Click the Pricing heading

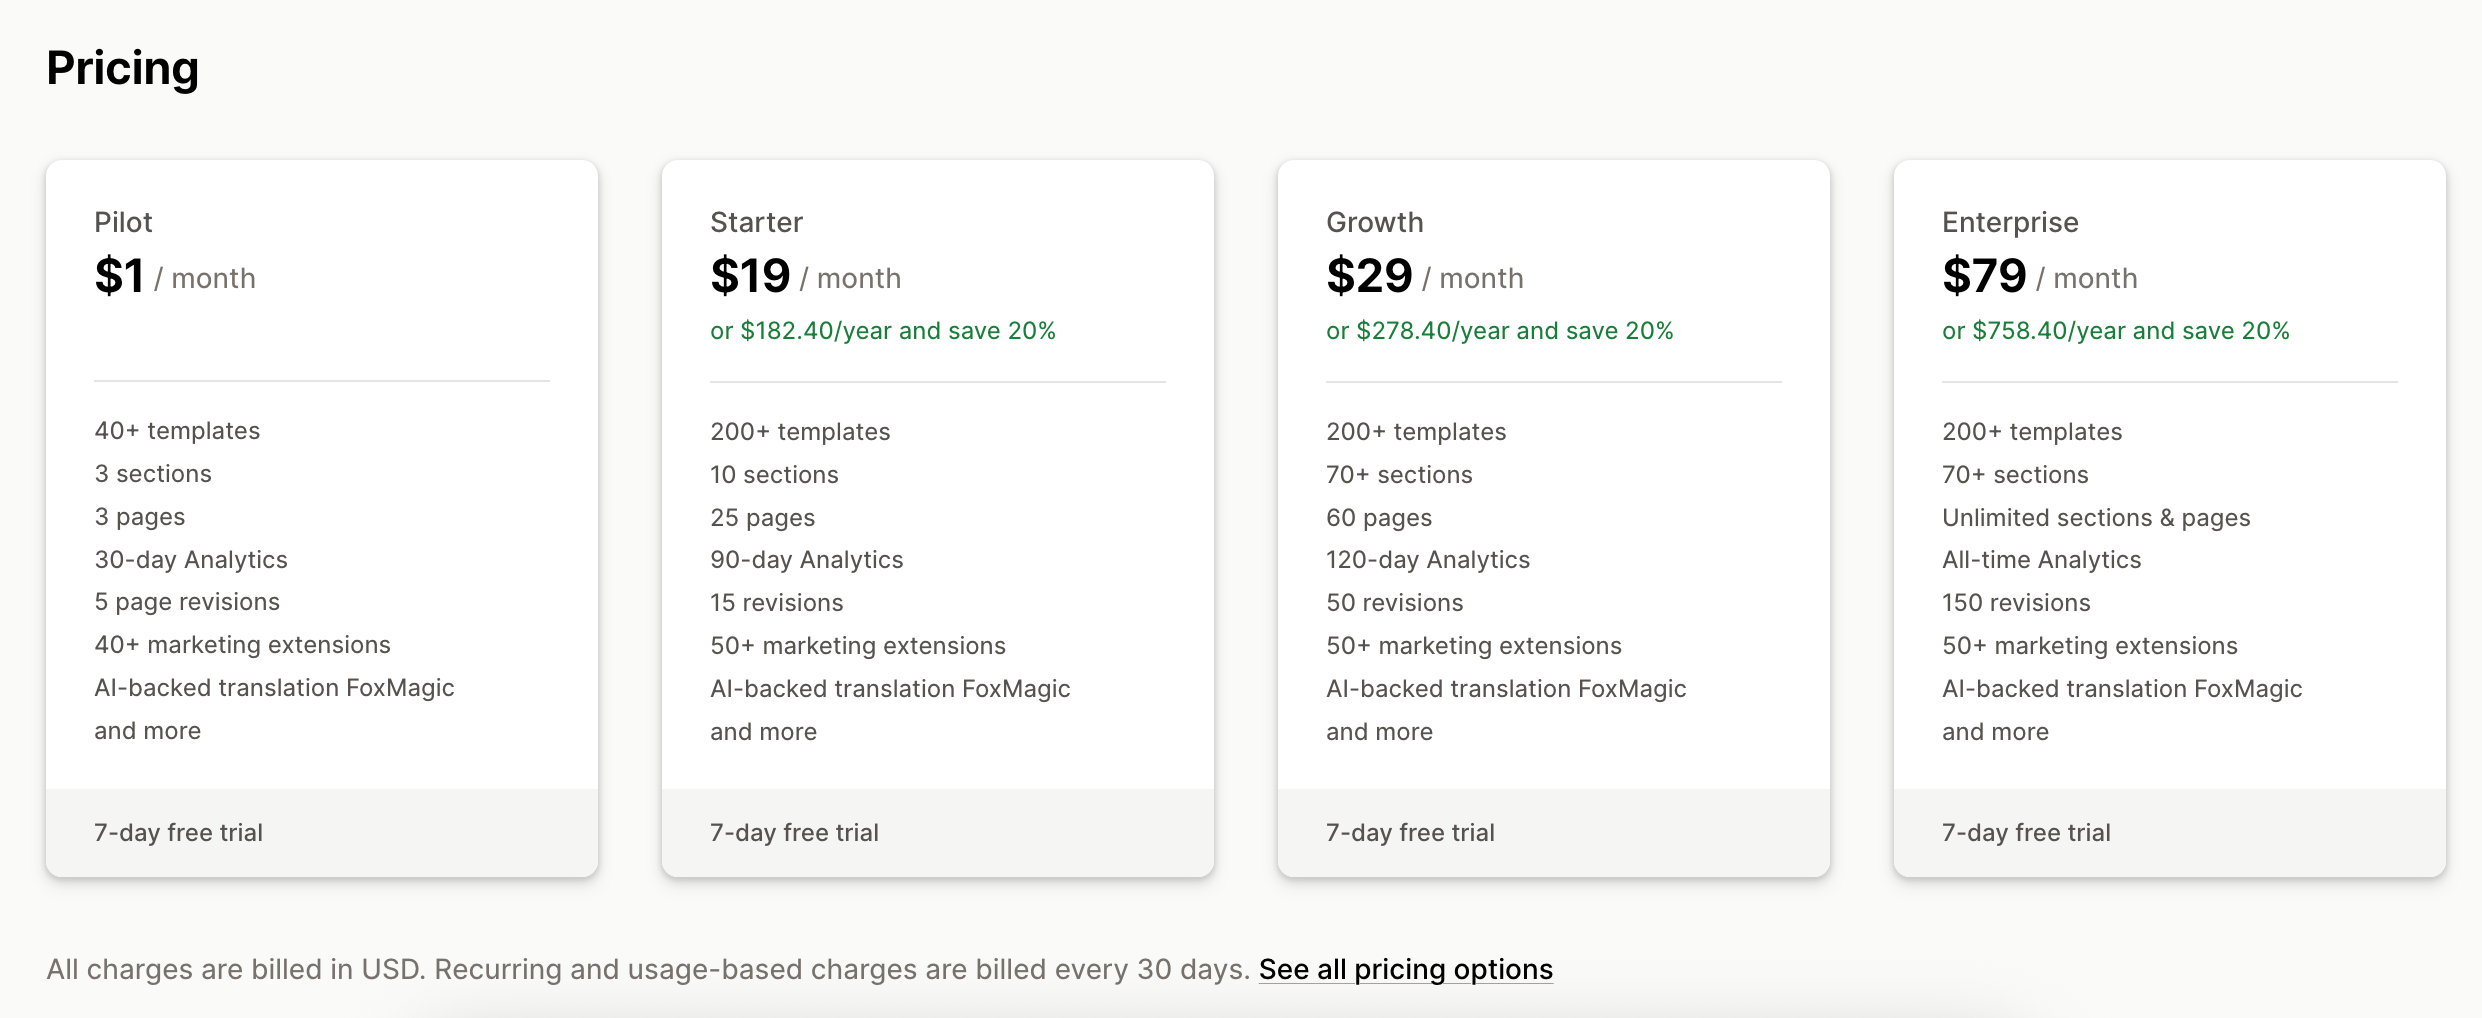click(122, 69)
